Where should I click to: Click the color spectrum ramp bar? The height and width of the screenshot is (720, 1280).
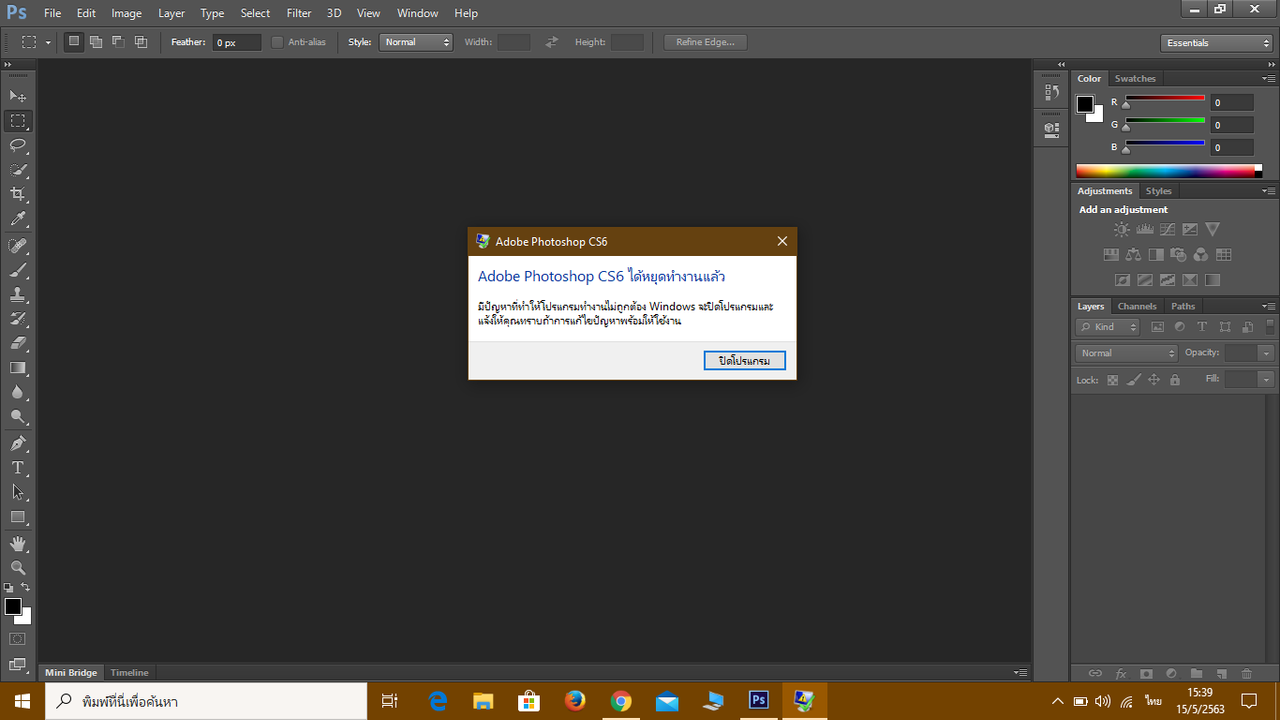point(1168,171)
